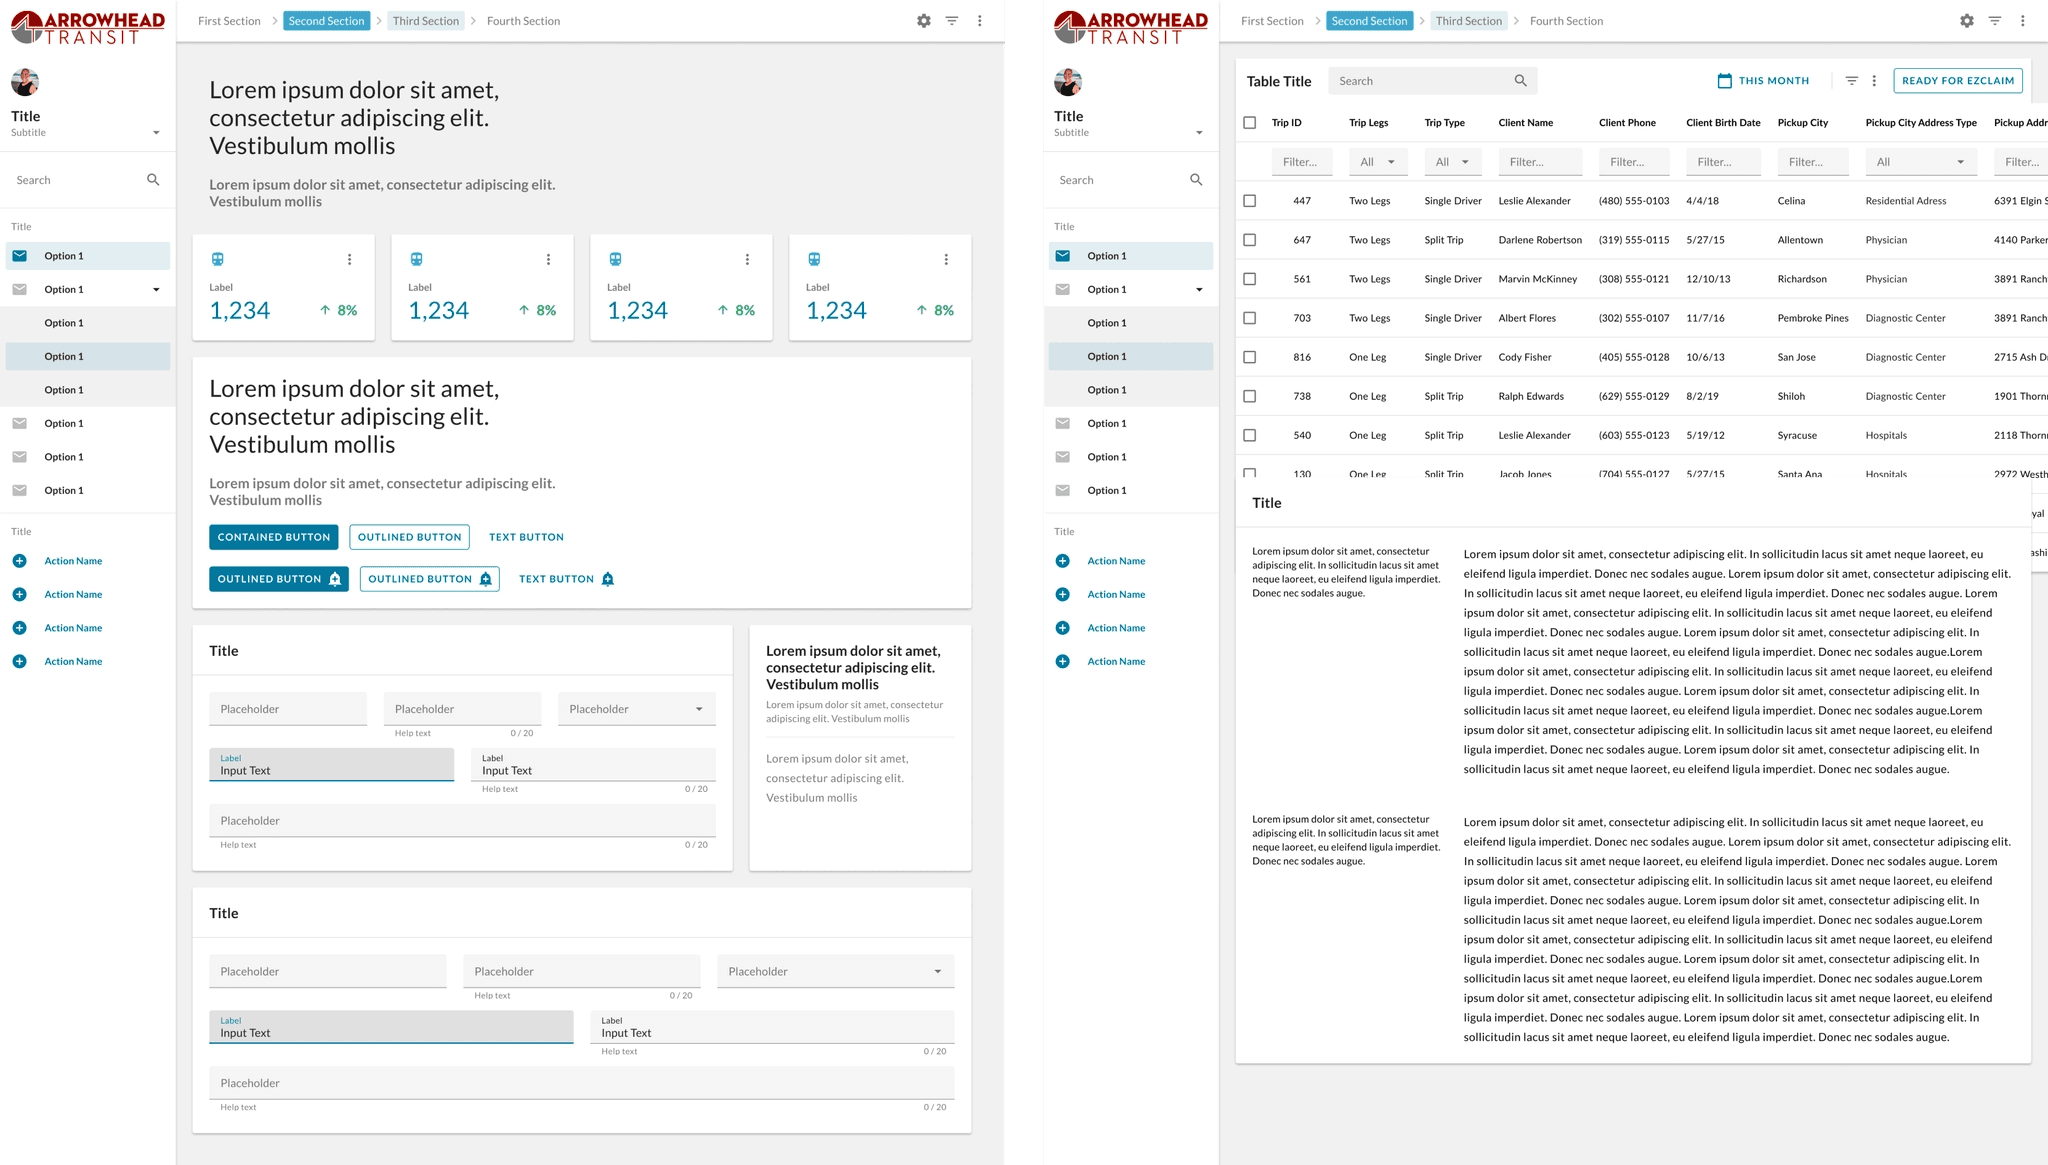2048x1165 pixels.
Task: Open Pickup City Address Type All dropdown
Action: (1921, 162)
